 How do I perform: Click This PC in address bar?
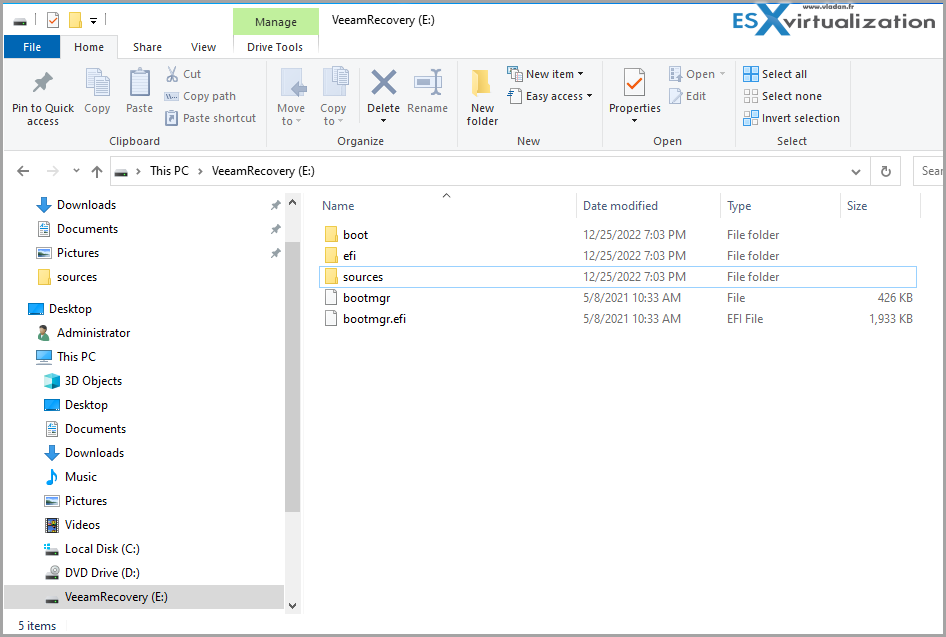(169, 171)
